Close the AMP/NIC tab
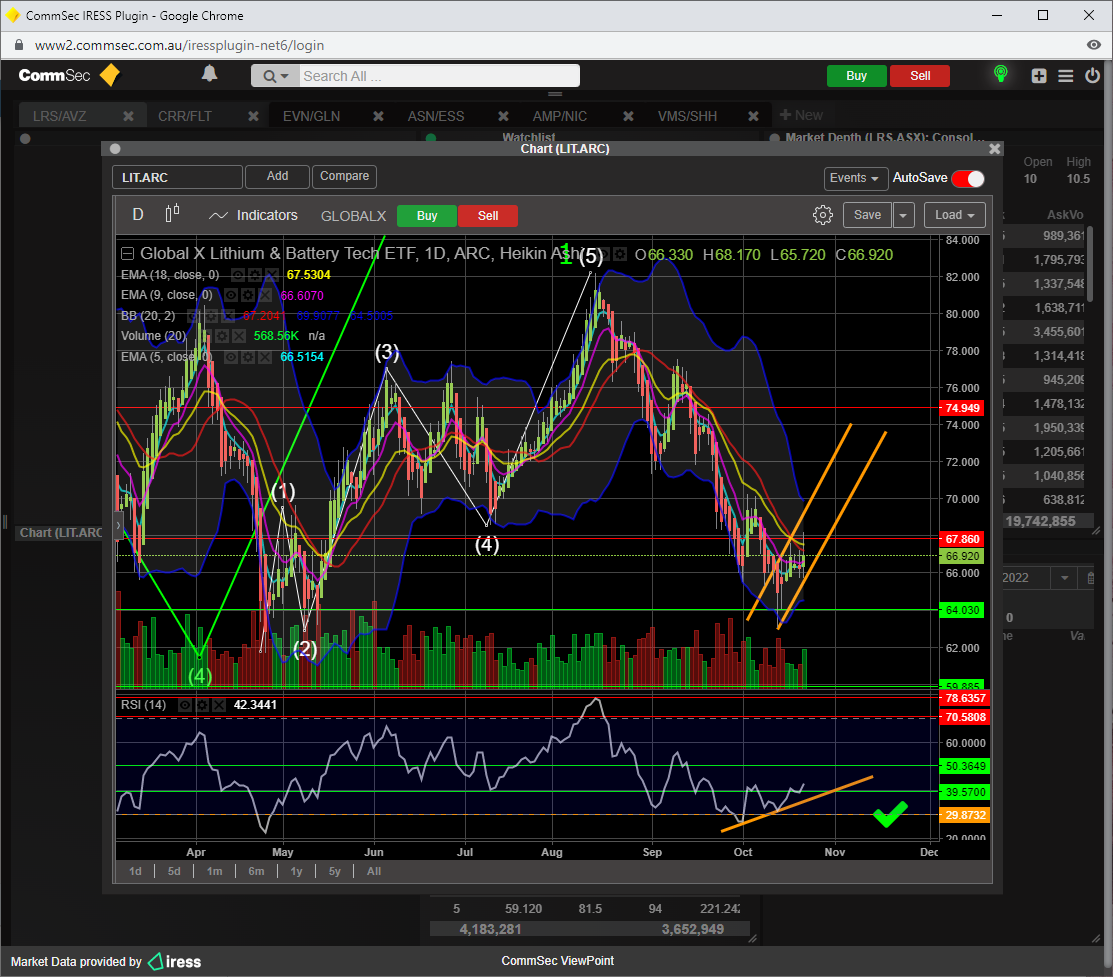1113x977 pixels. (628, 116)
